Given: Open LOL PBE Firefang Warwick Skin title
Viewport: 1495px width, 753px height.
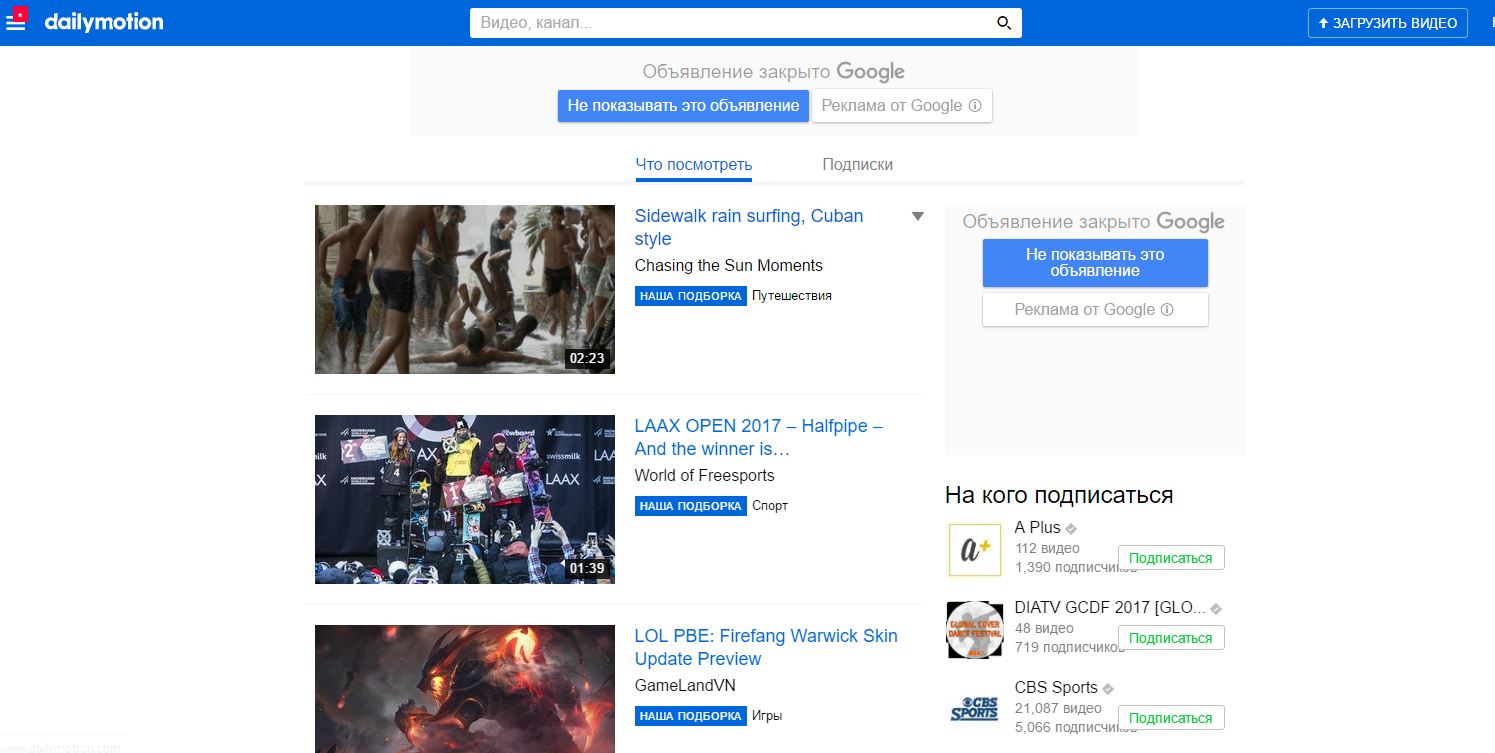Looking at the screenshot, I should [766, 648].
